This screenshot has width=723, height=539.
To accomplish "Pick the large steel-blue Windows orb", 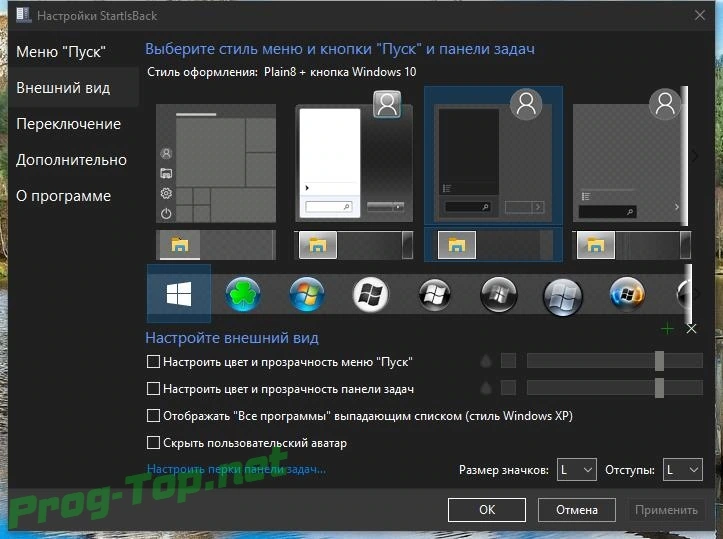I will click(563, 297).
